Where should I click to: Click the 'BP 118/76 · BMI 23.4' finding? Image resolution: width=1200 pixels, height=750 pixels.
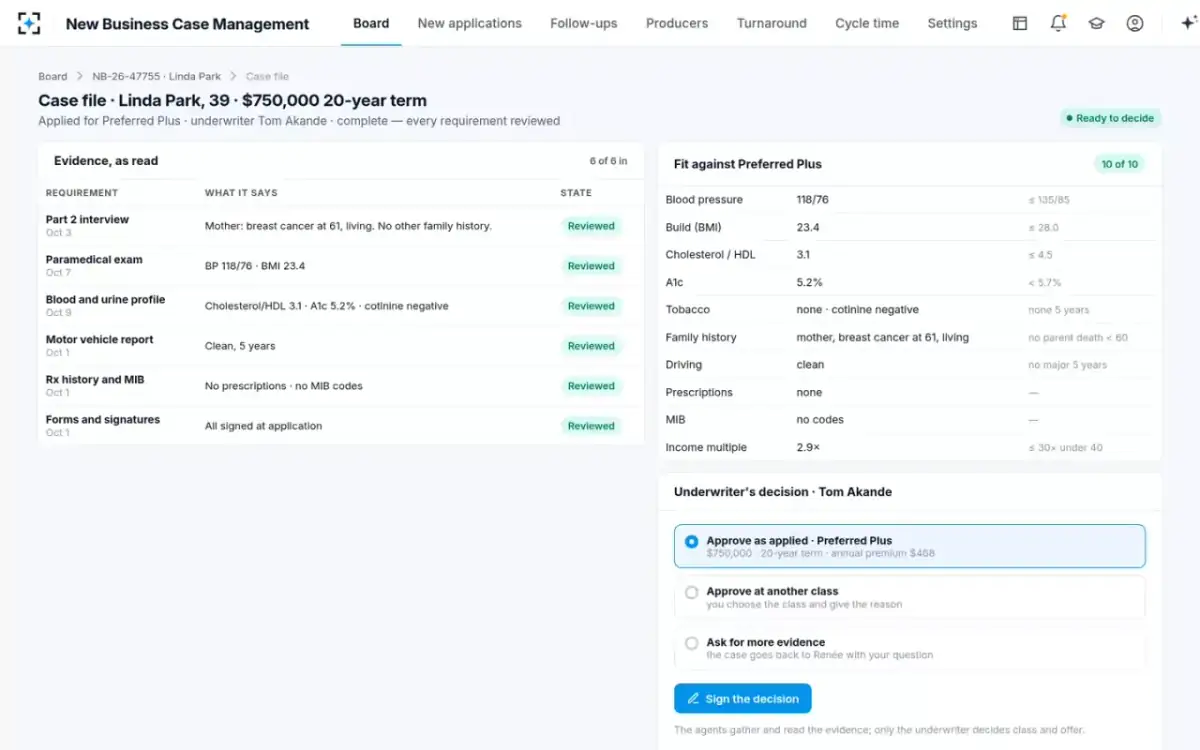coord(255,266)
